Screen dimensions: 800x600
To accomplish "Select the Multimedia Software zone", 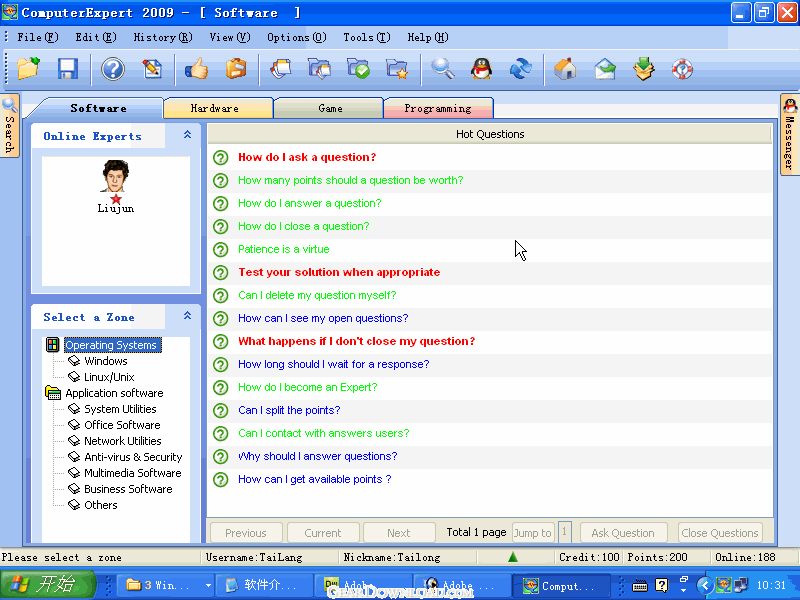I will coord(133,473).
